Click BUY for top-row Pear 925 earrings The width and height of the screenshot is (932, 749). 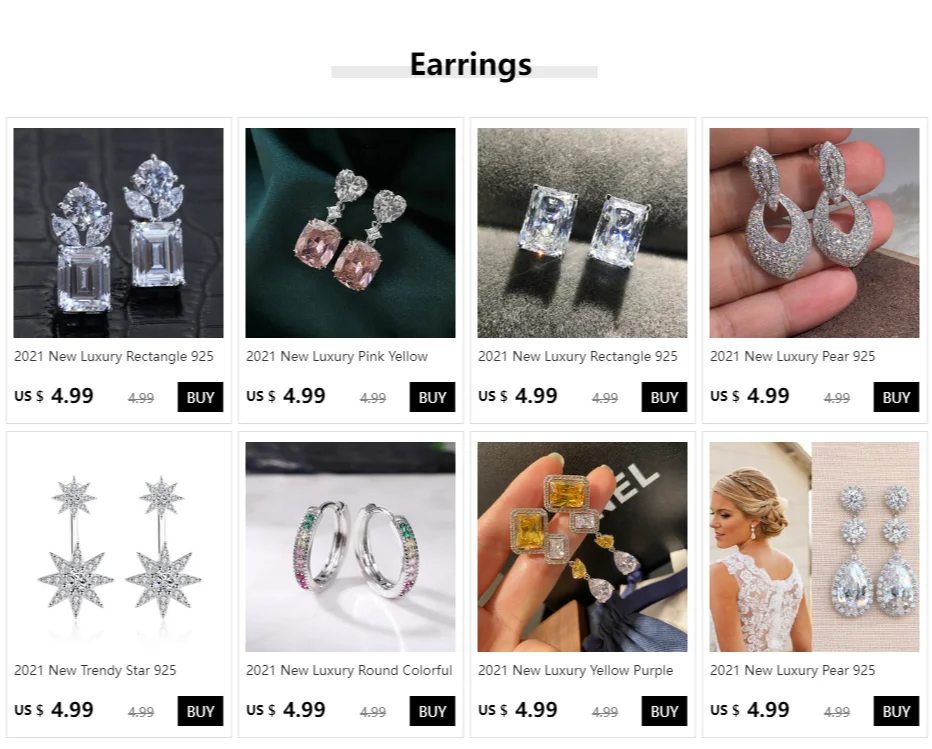pos(896,397)
